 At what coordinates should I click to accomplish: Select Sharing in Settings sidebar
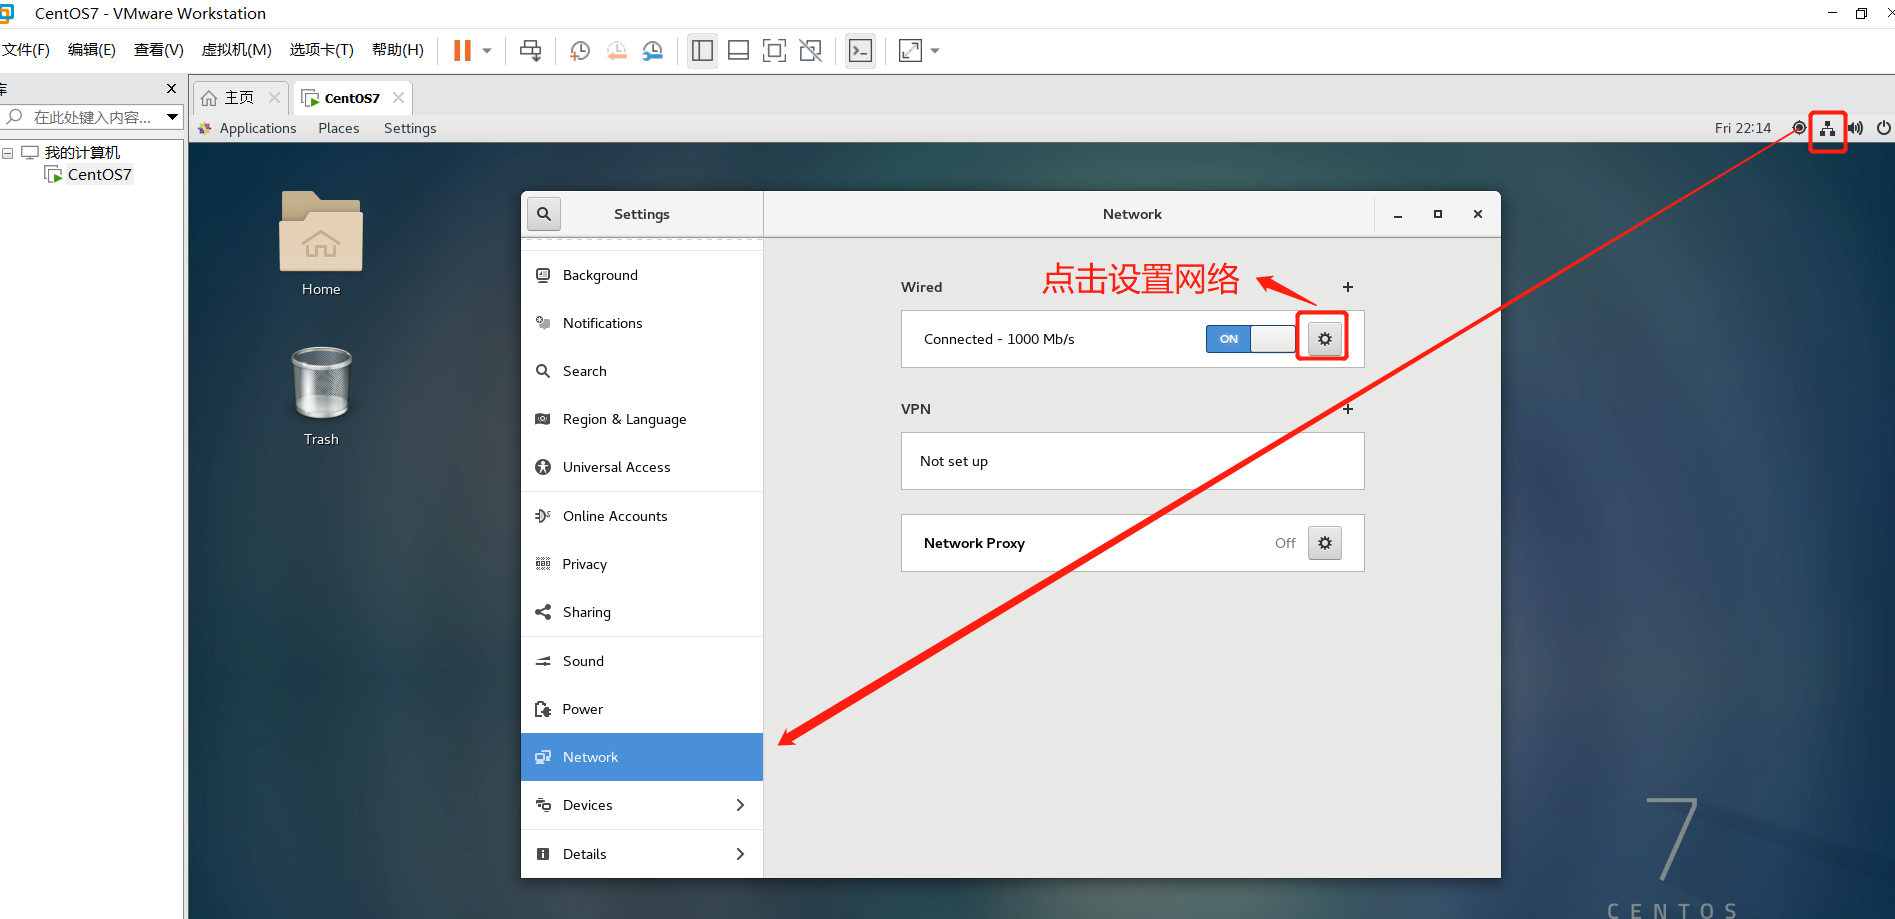tap(642, 612)
